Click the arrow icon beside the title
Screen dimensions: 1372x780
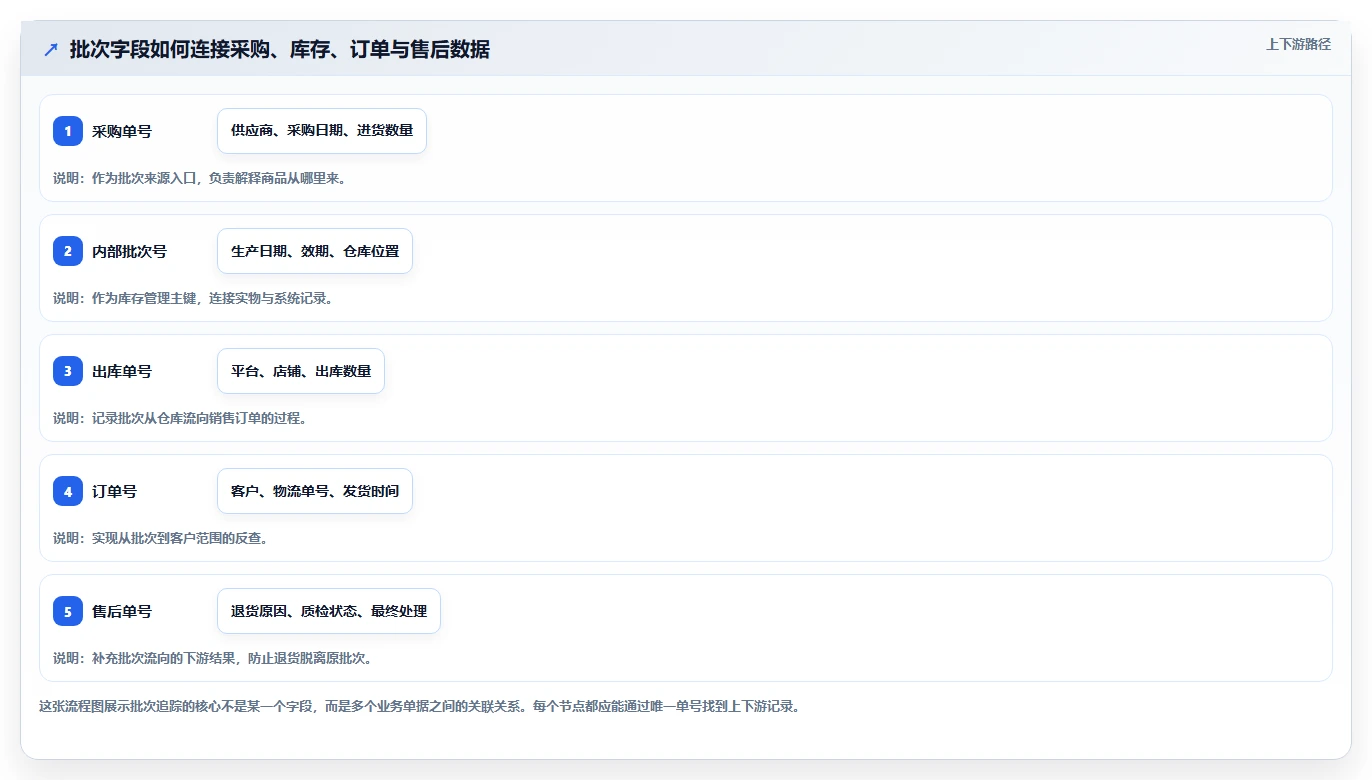coord(51,50)
